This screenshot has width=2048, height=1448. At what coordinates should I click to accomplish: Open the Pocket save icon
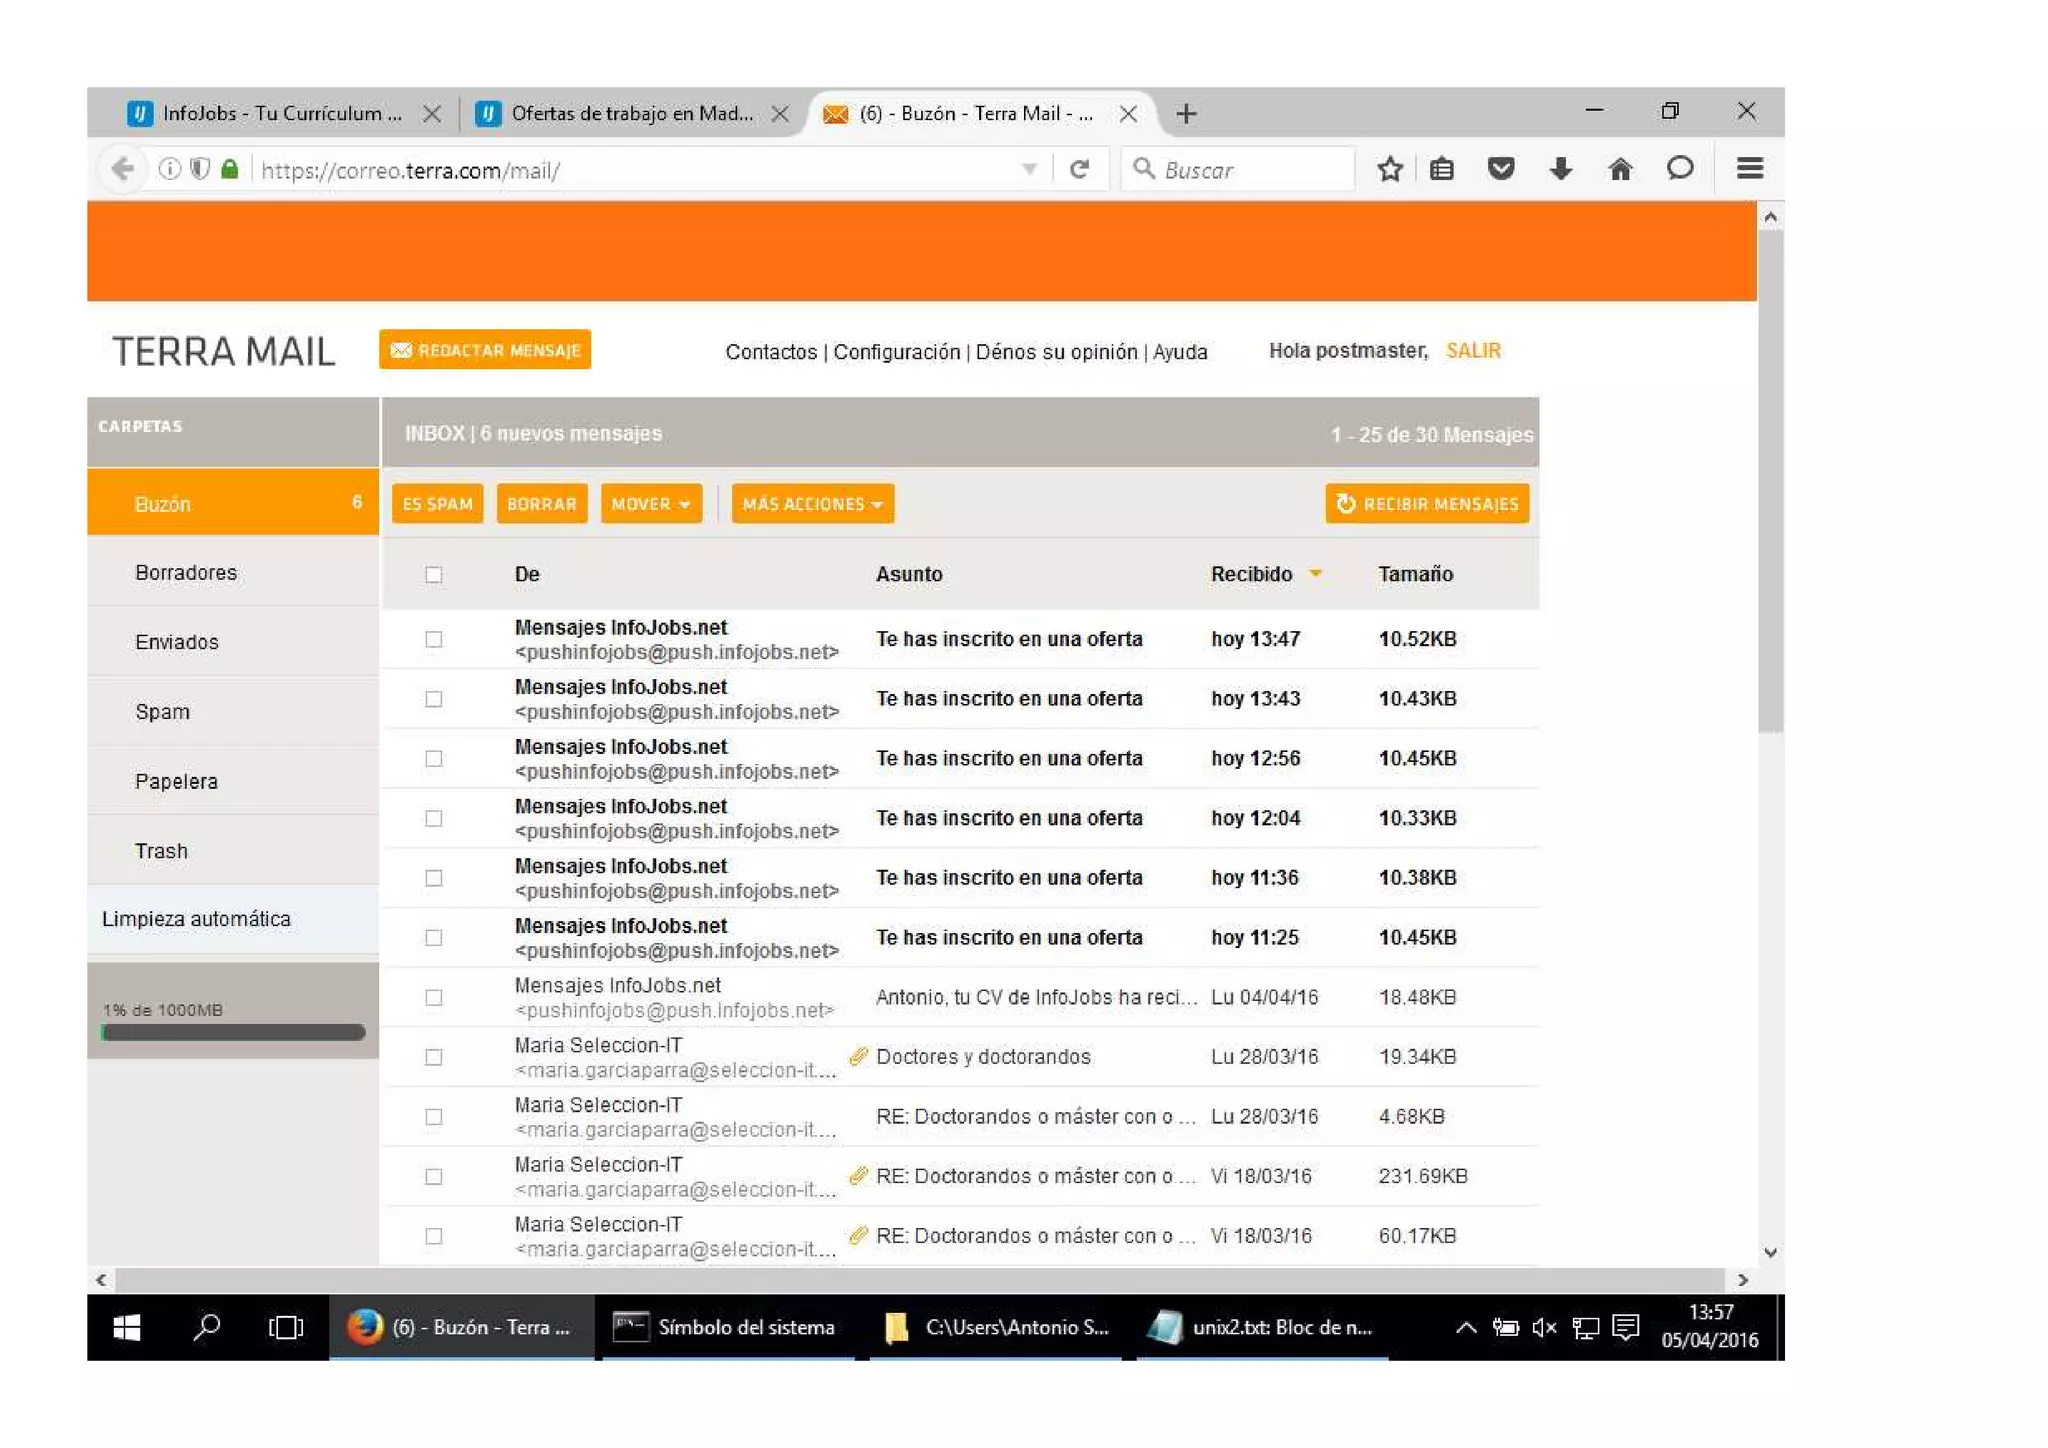pyautogui.click(x=1500, y=169)
